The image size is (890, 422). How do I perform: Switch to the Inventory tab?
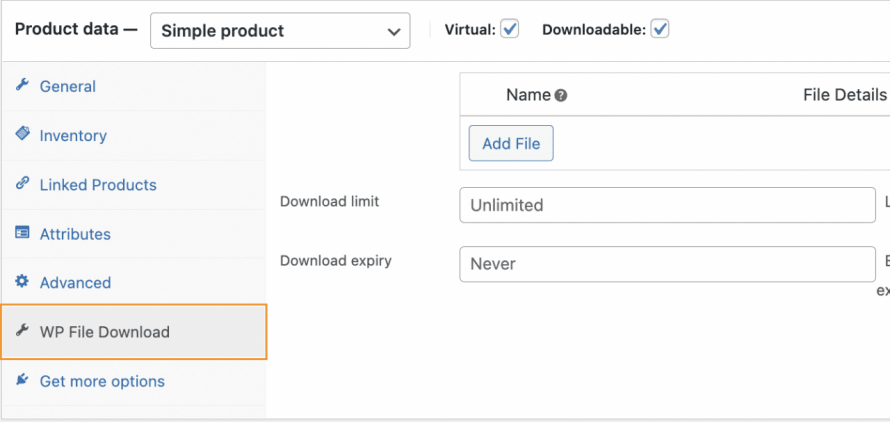tap(73, 135)
